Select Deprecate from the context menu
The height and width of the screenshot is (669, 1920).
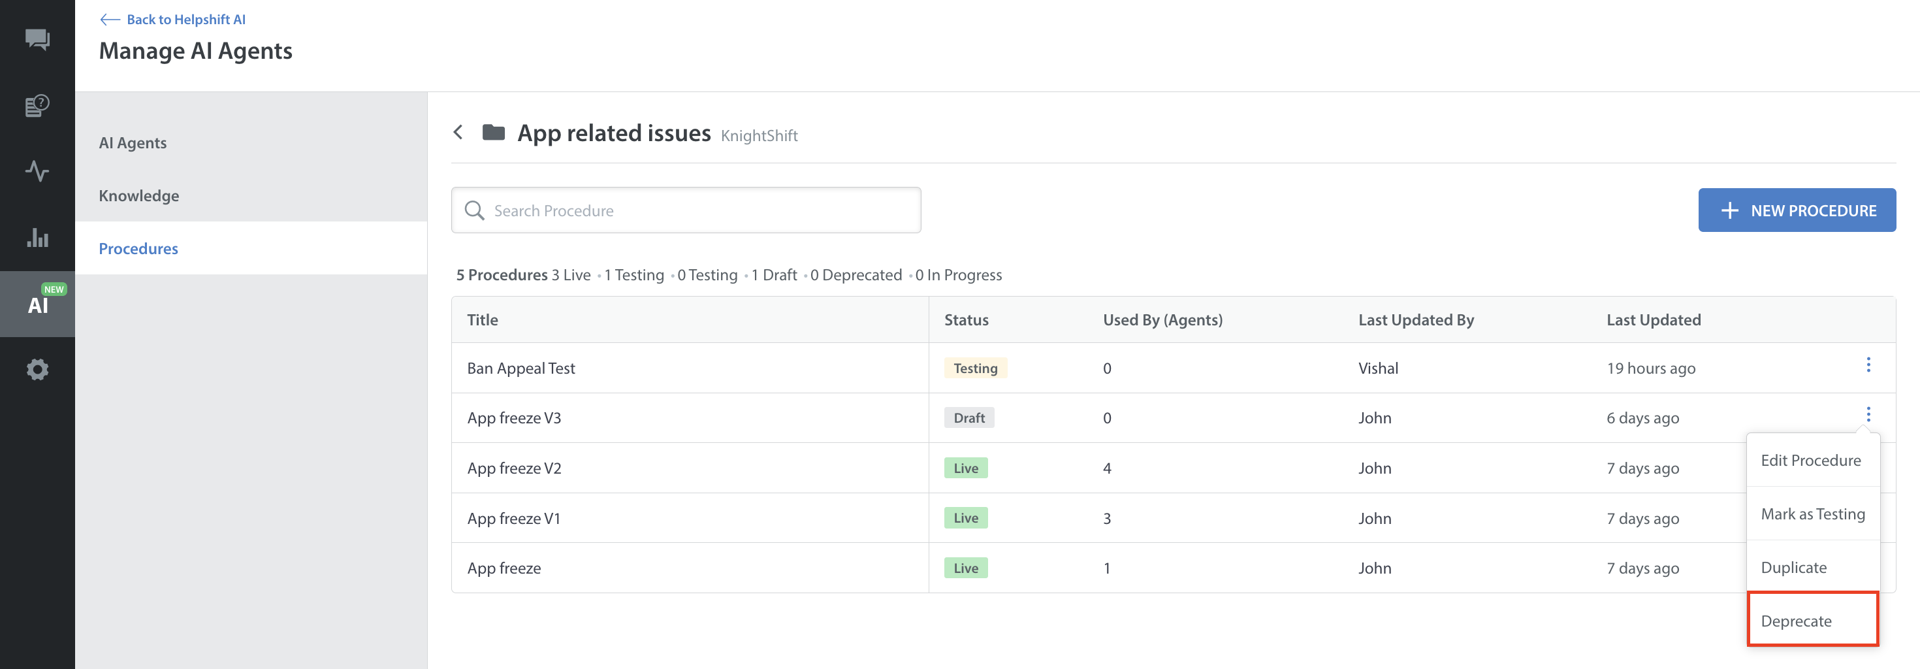(1796, 621)
